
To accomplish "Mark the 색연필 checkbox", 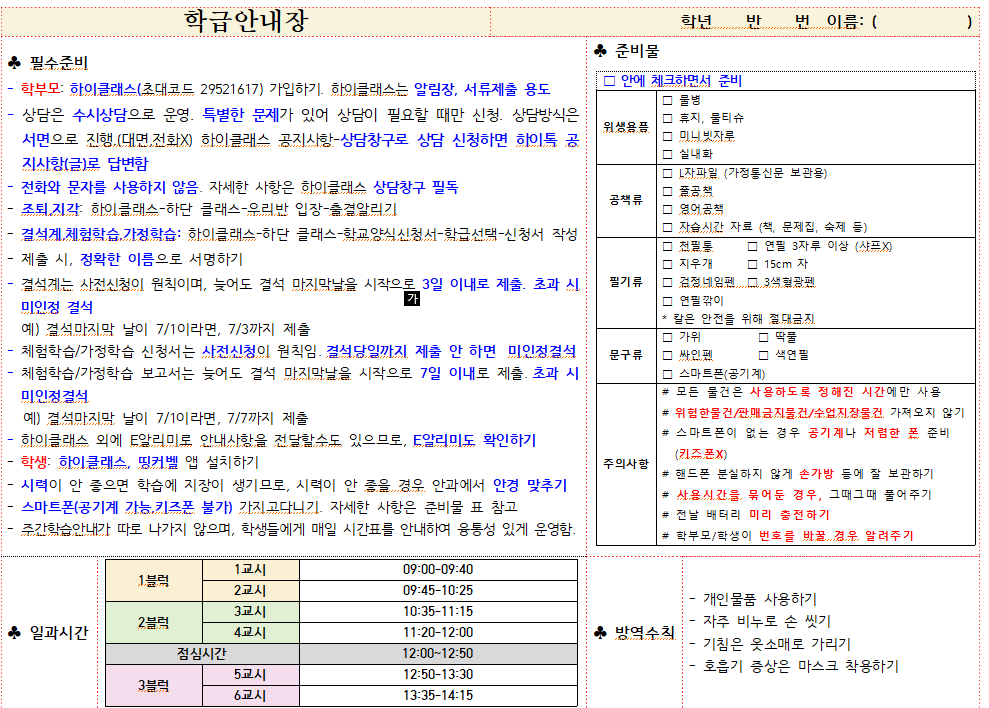I will click(764, 355).
